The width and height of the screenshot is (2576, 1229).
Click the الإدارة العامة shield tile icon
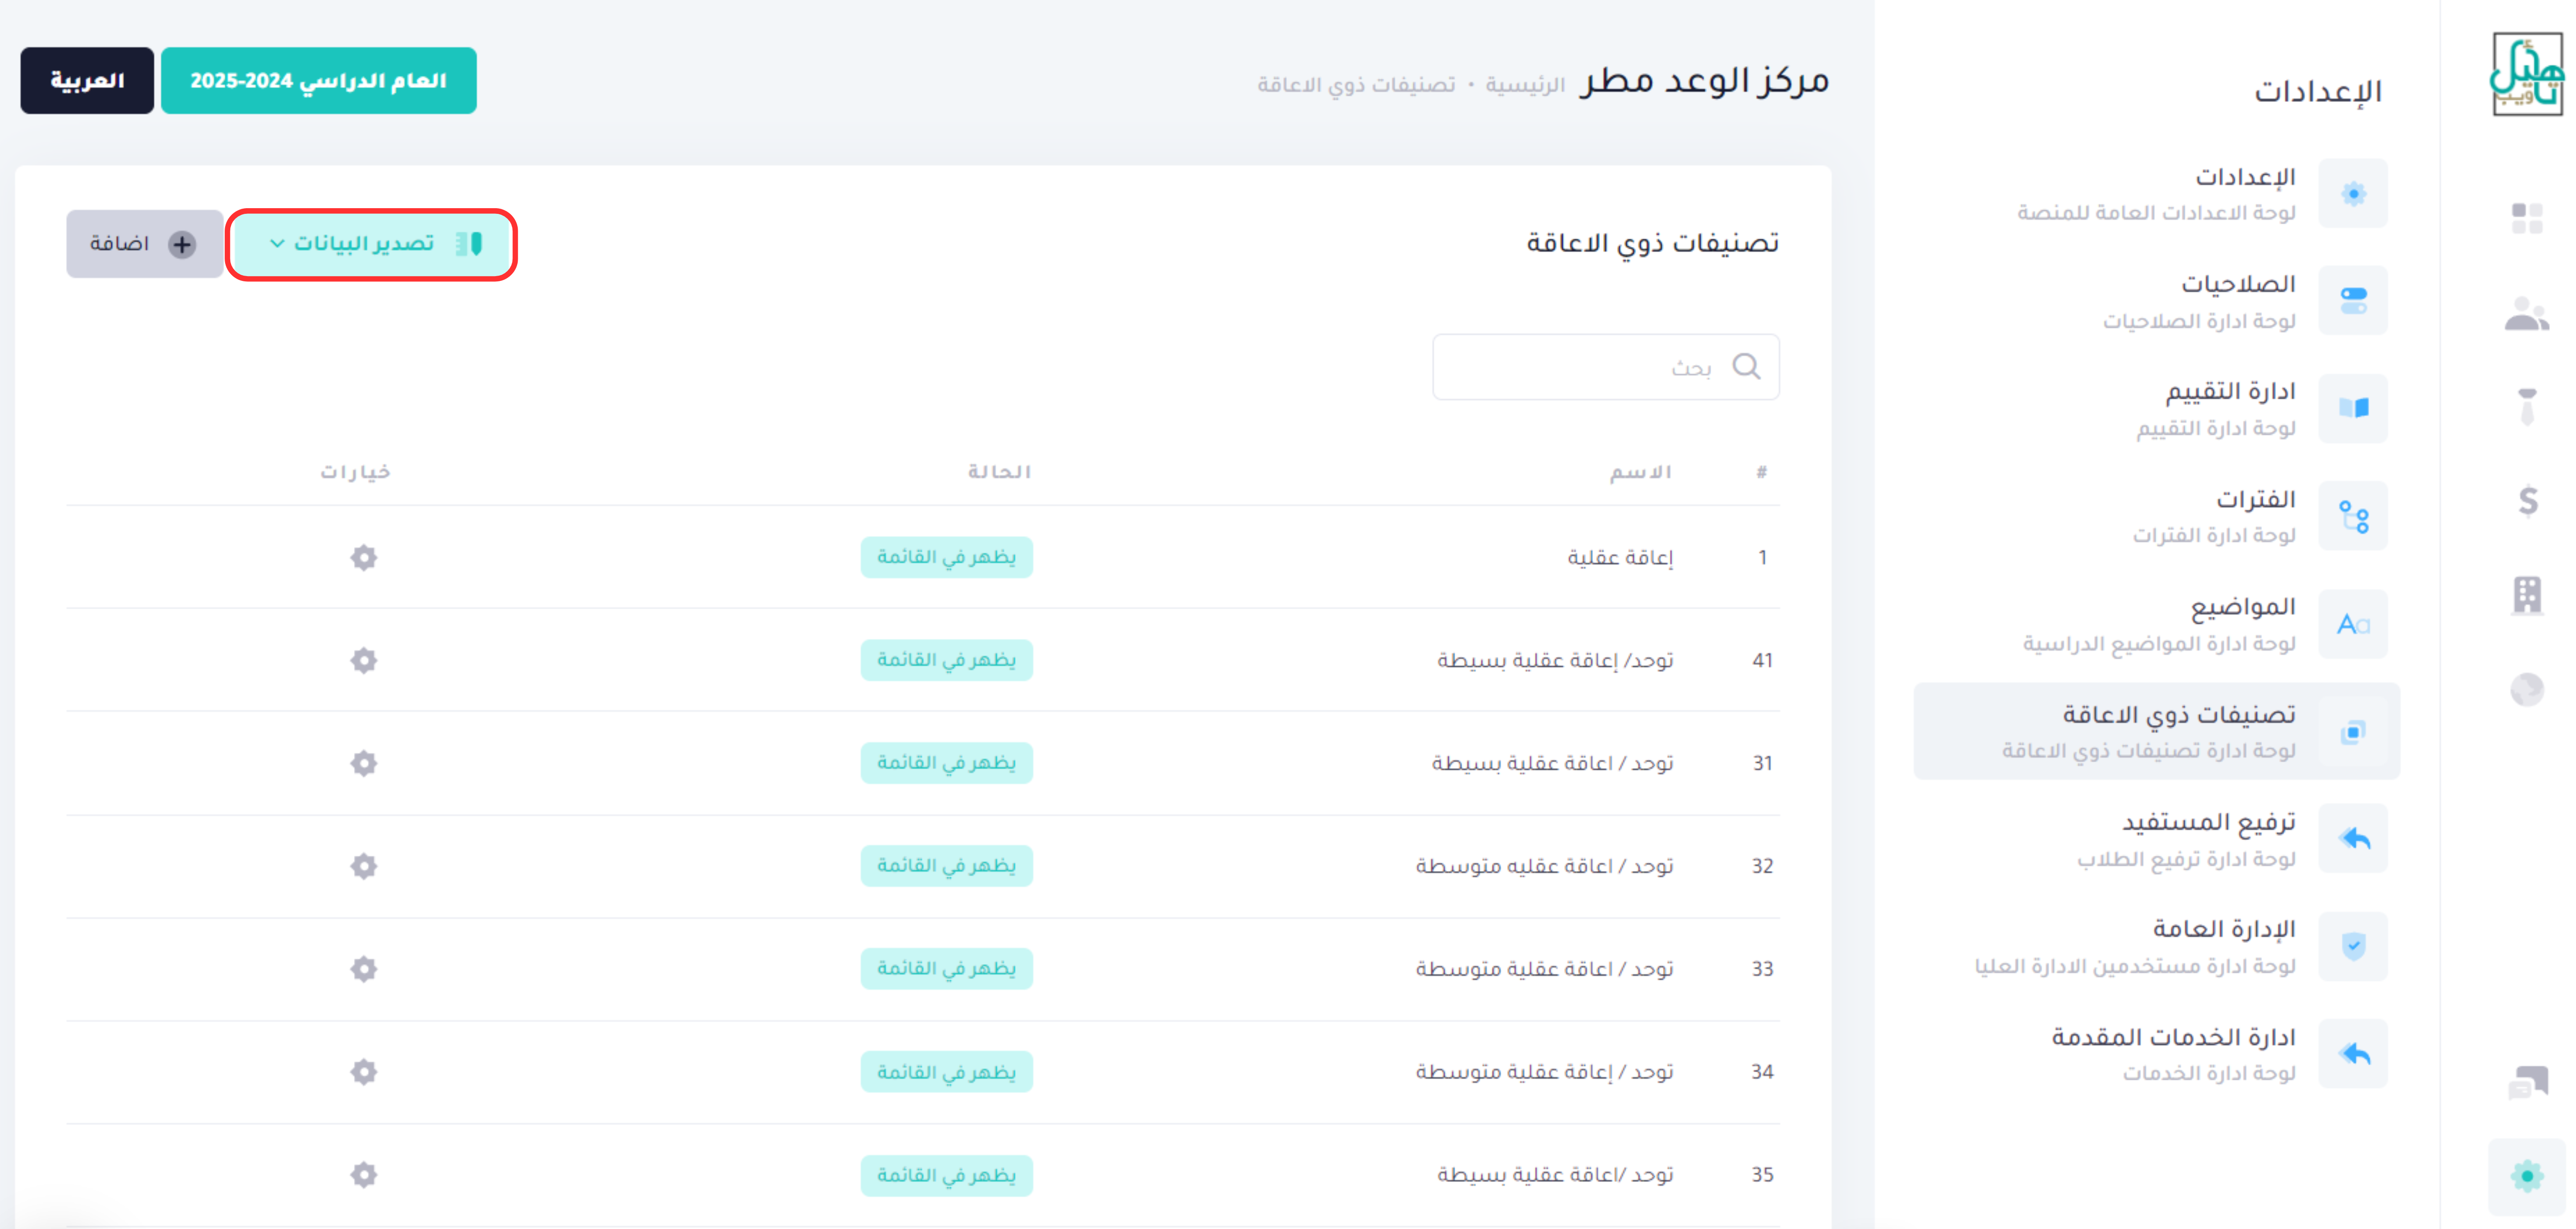(2353, 946)
